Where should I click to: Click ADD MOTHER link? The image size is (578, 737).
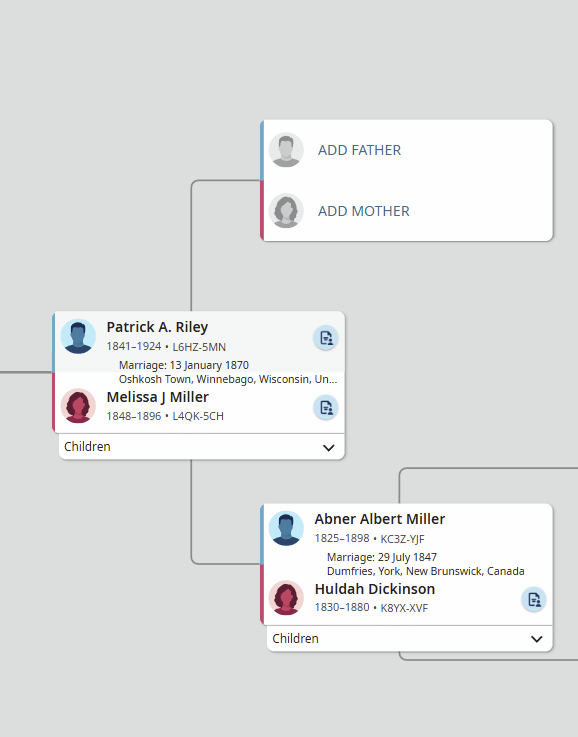[364, 211]
